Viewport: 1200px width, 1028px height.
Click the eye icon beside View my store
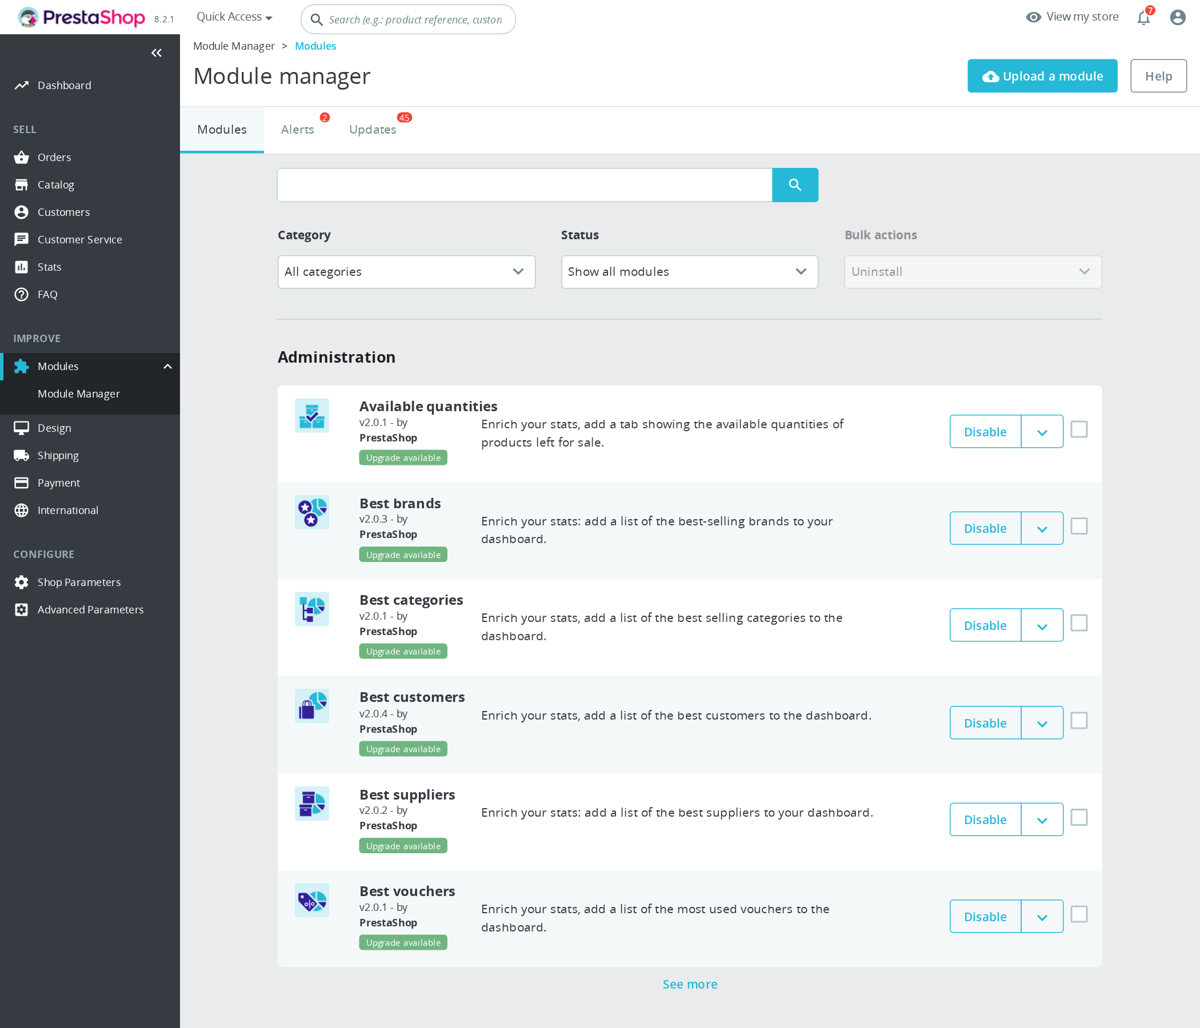[1034, 17]
